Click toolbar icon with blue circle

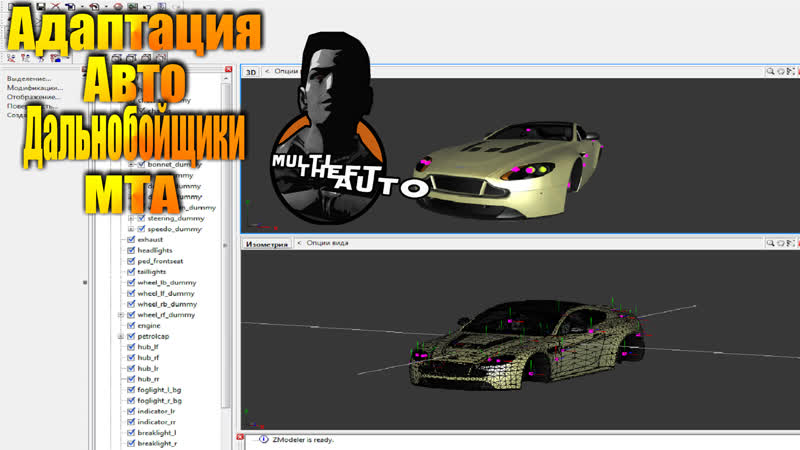tap(56, 58)
